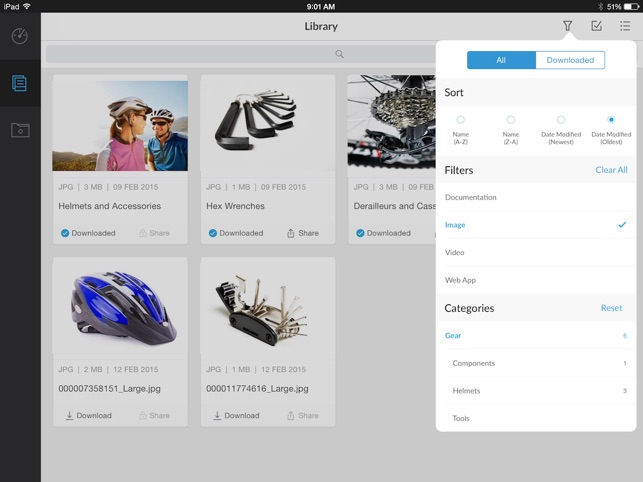This screenshot has height=482, width=643.
Task: Uncheck the Image filter
Action: (x=536, y=225)
